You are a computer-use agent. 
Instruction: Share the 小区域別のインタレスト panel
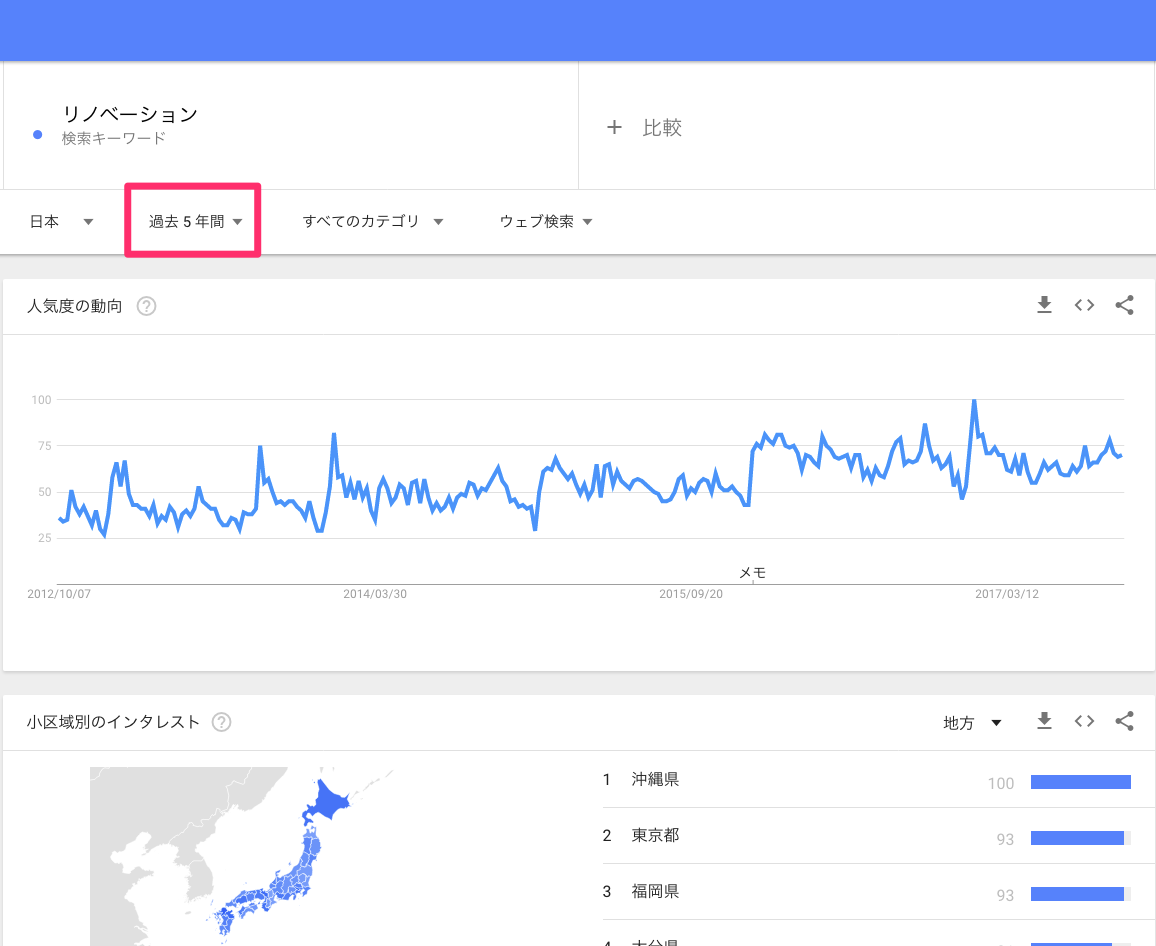coord(1124,721)
